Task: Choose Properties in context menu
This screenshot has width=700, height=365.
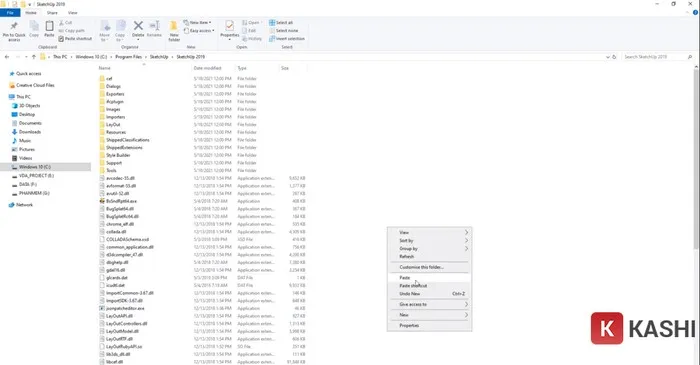Action: click(429, 326)
